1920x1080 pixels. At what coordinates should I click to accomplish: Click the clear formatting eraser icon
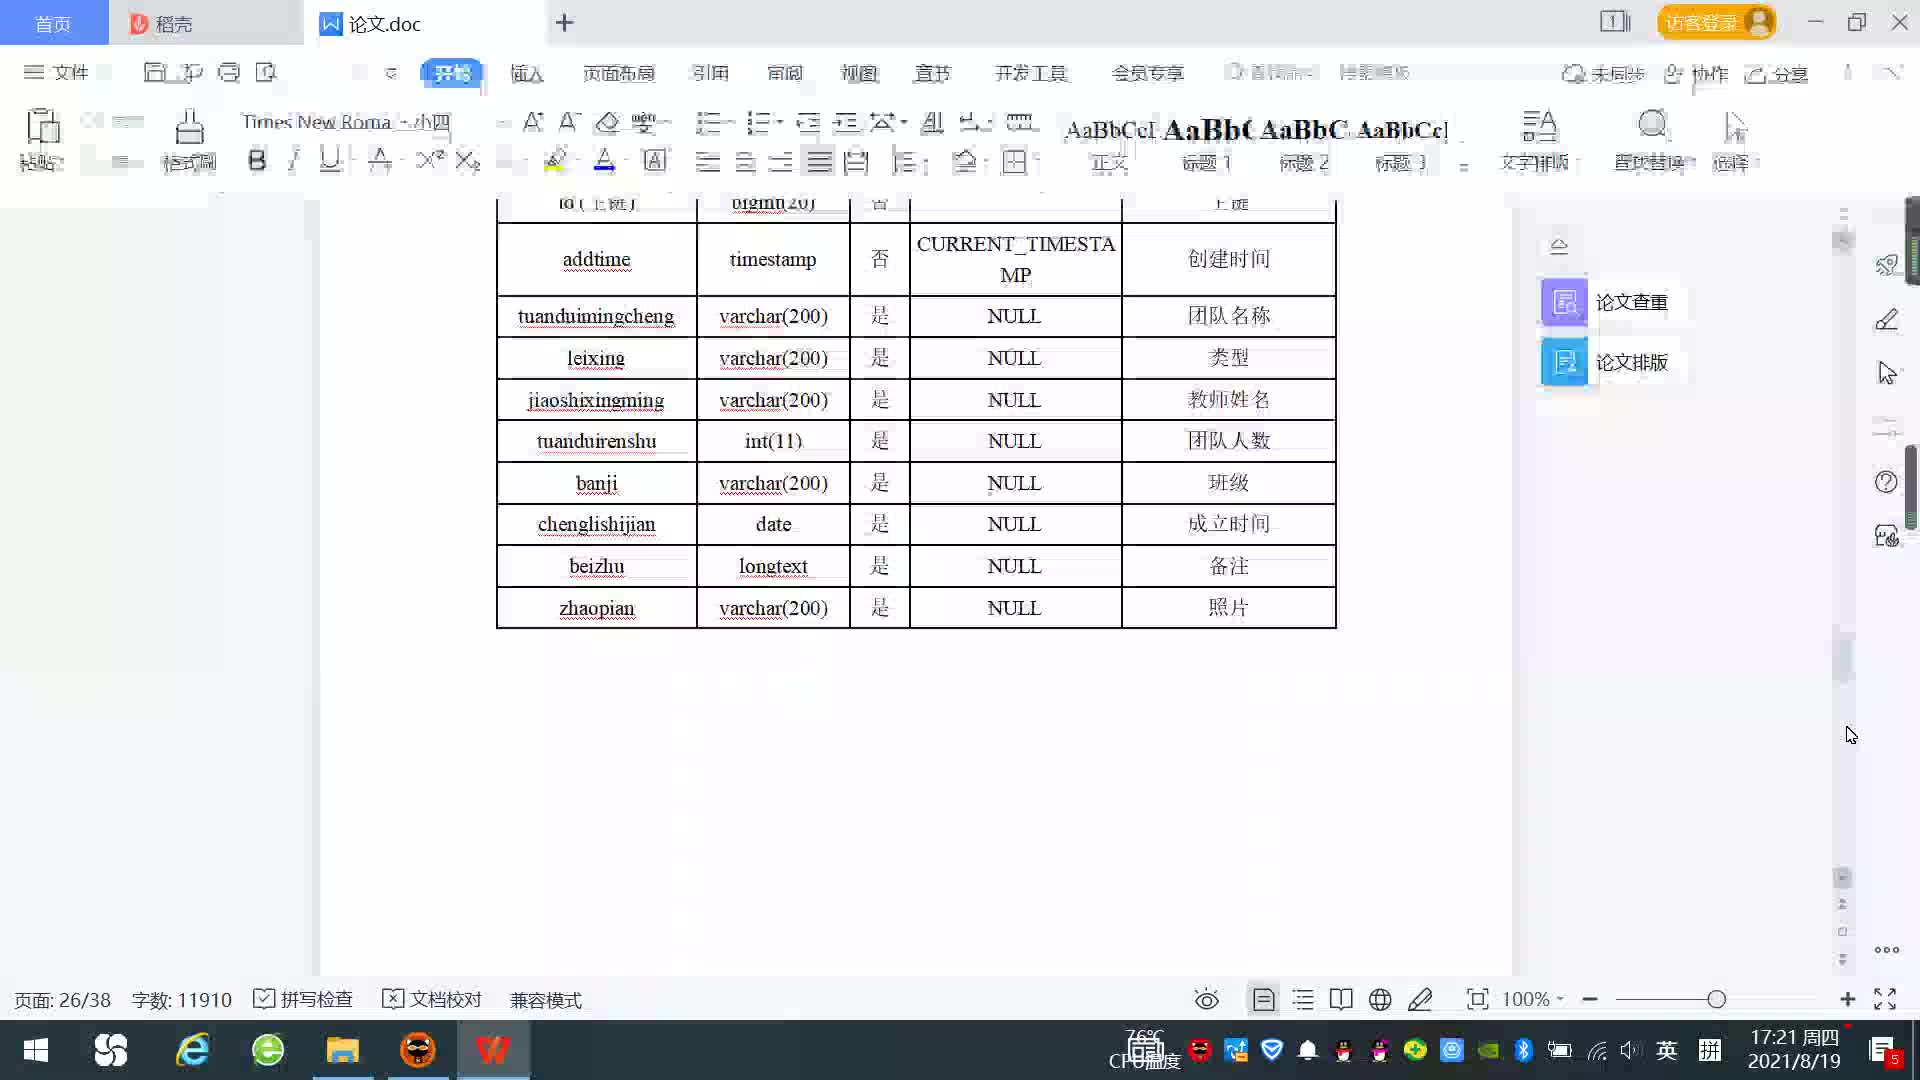coord(607,123)
